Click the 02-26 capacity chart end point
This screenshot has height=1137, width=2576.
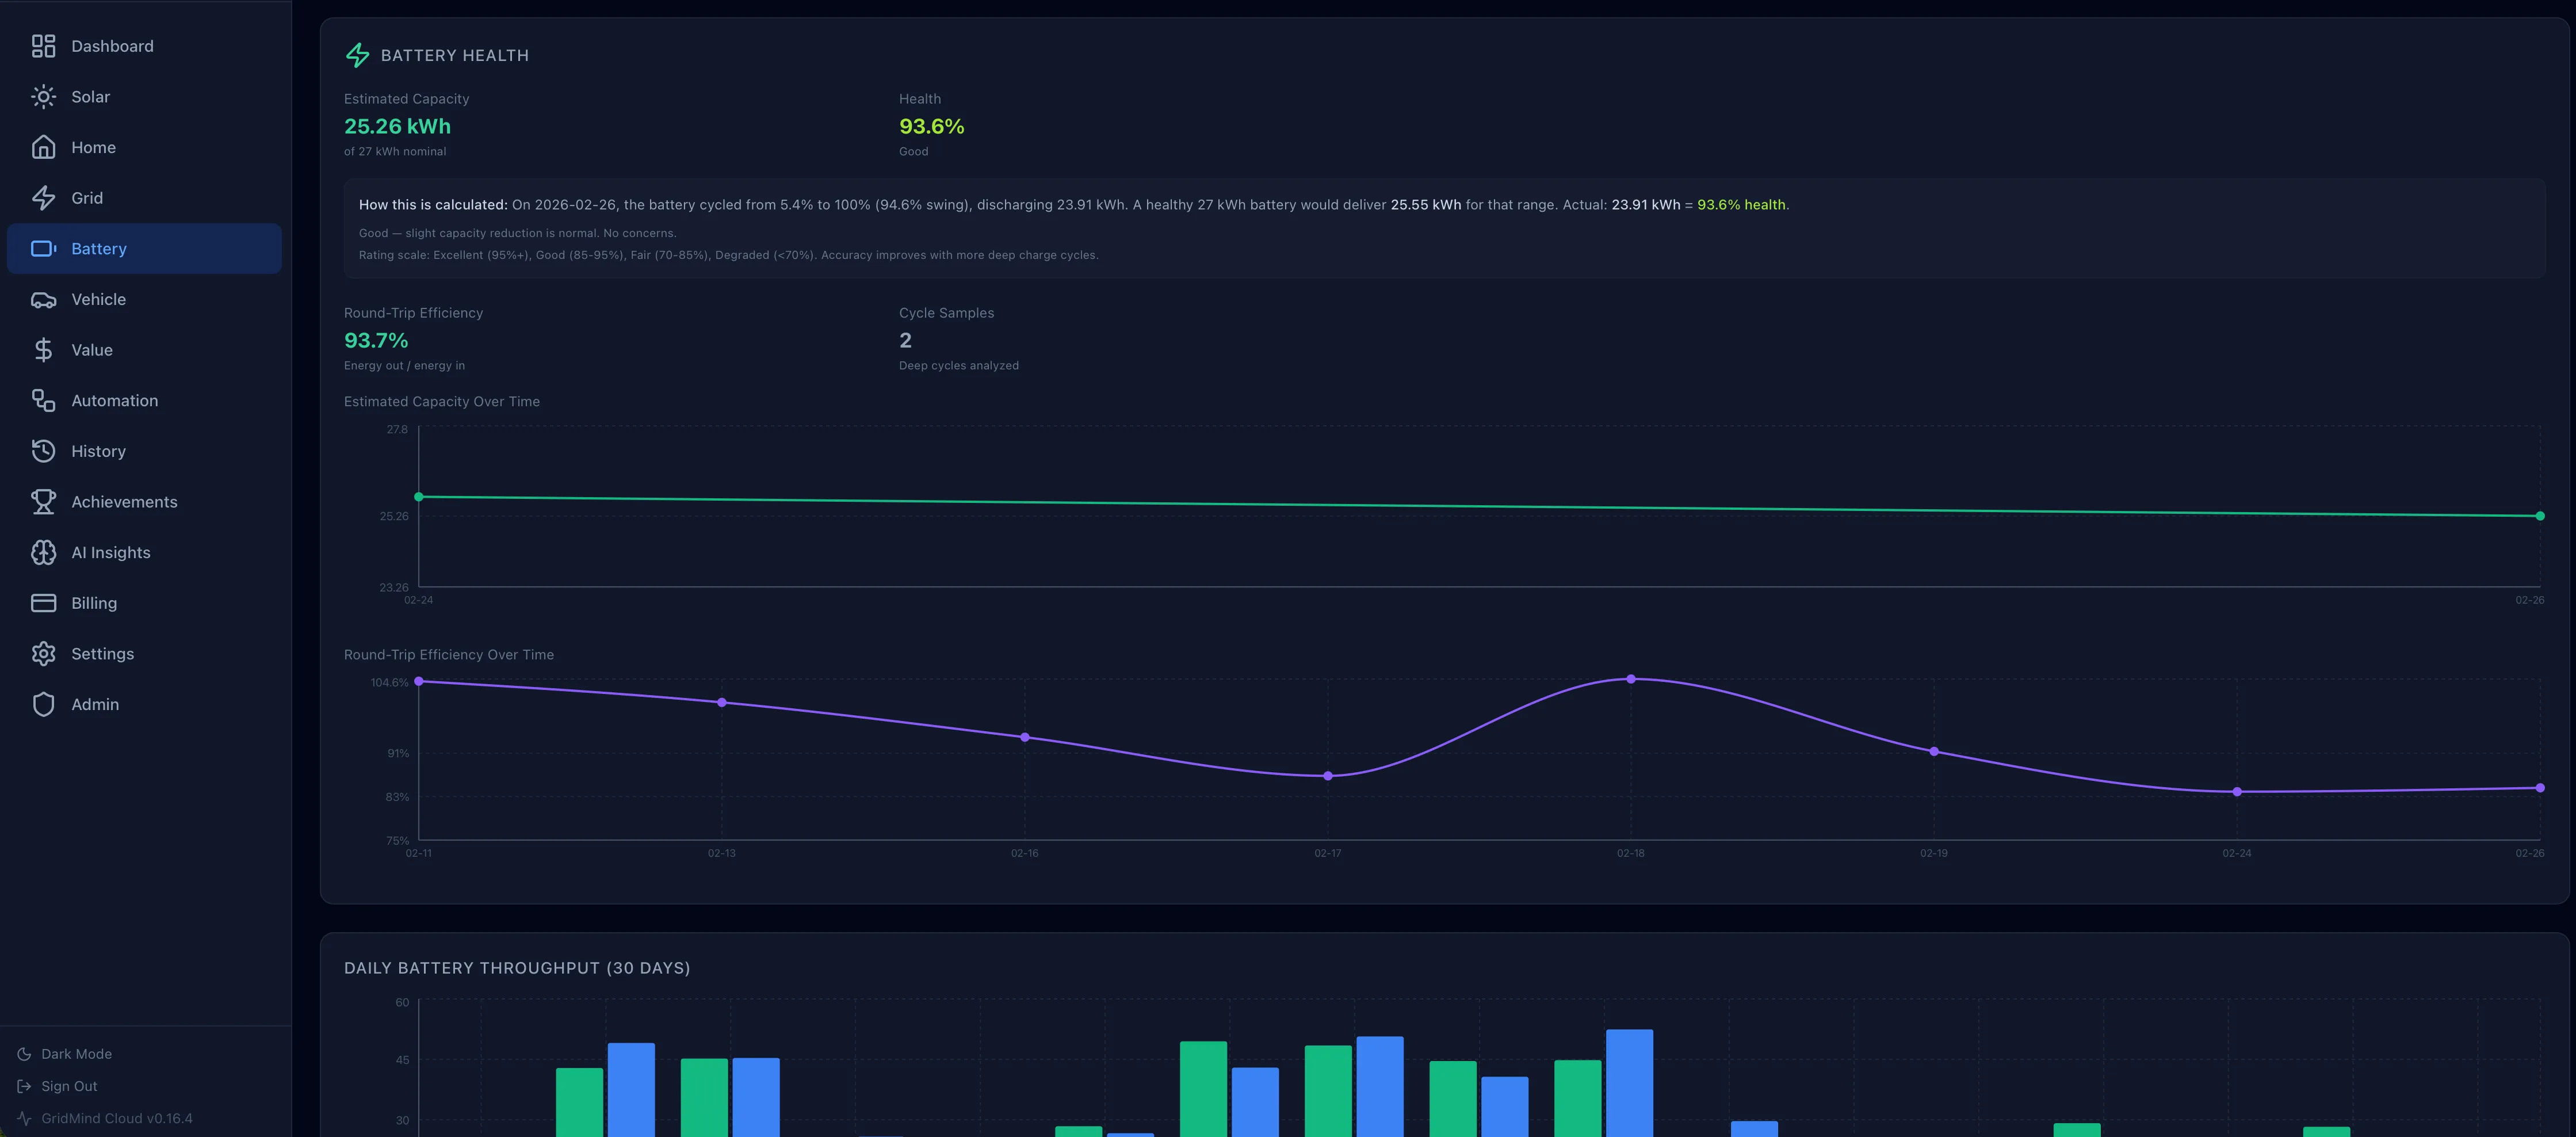pyautogui.click(x=2540, y=516)
